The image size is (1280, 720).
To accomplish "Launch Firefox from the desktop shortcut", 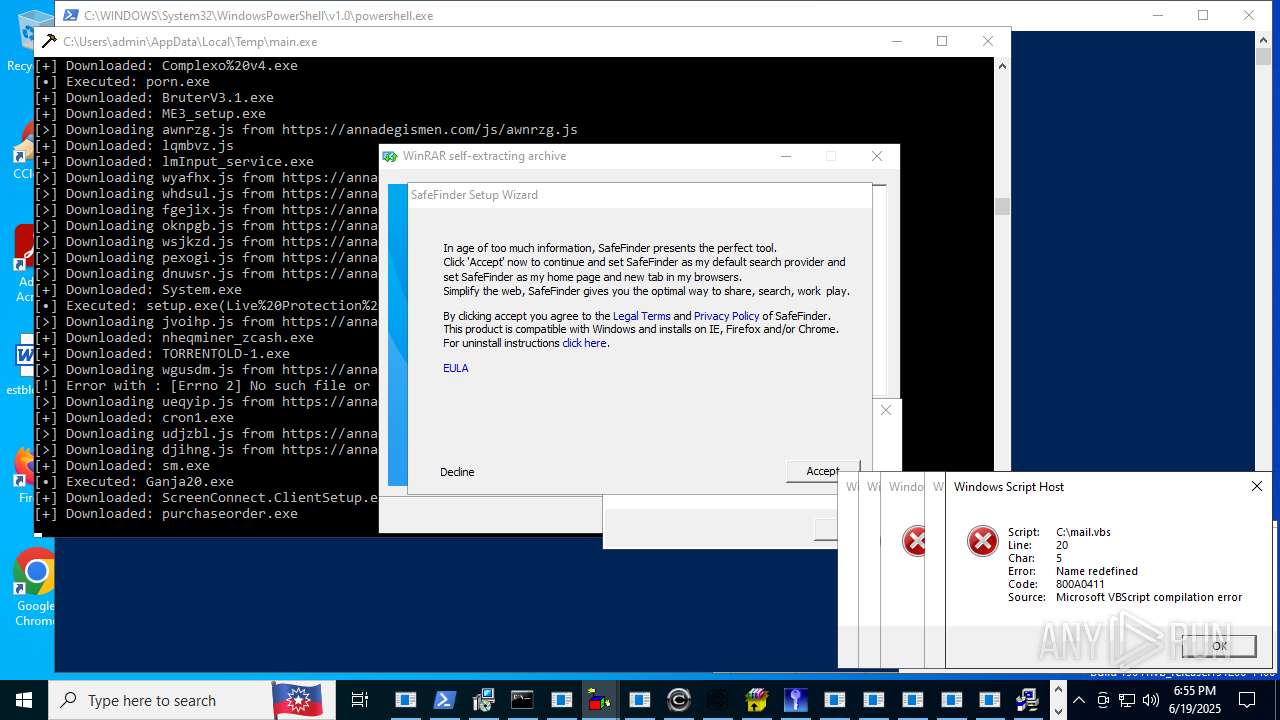I will (24, 474).
